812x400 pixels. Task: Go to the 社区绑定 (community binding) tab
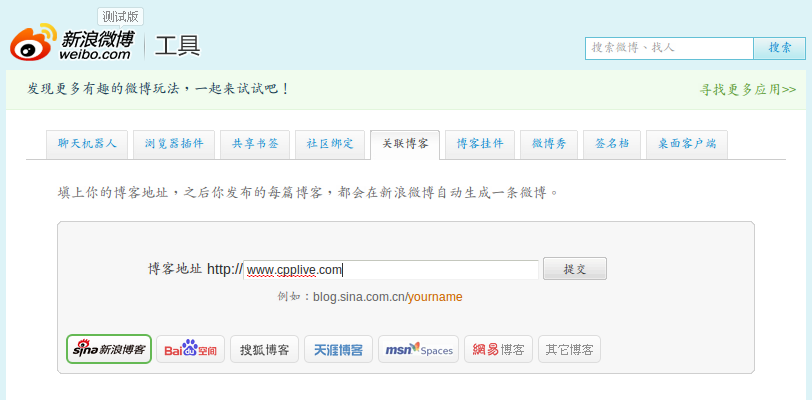[330, 144]
